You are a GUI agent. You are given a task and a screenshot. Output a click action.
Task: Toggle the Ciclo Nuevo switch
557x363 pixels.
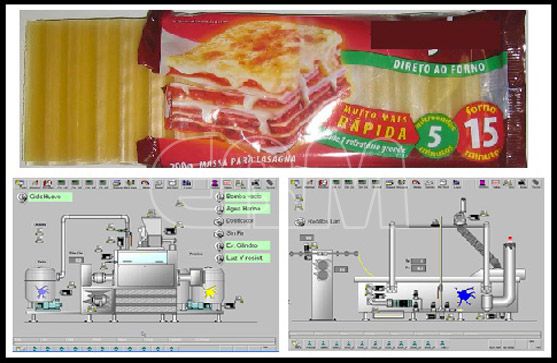[22, 197]
